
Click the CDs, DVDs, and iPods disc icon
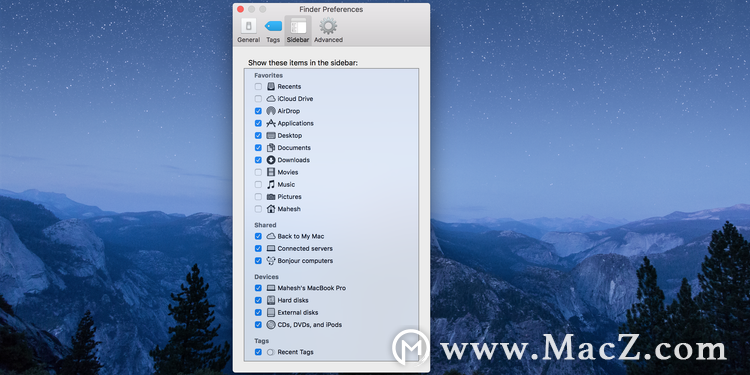[271, 325]
